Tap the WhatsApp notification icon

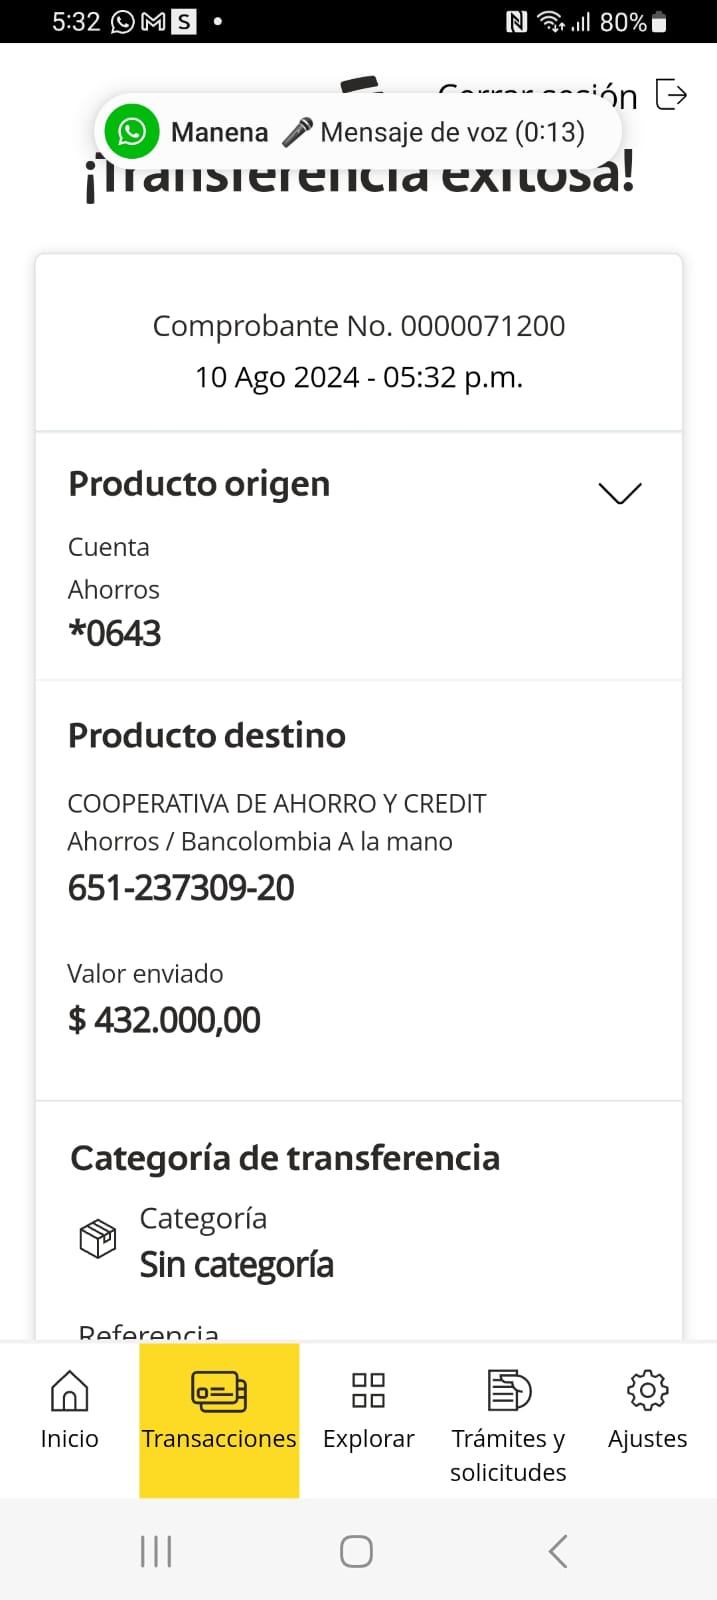132,132
